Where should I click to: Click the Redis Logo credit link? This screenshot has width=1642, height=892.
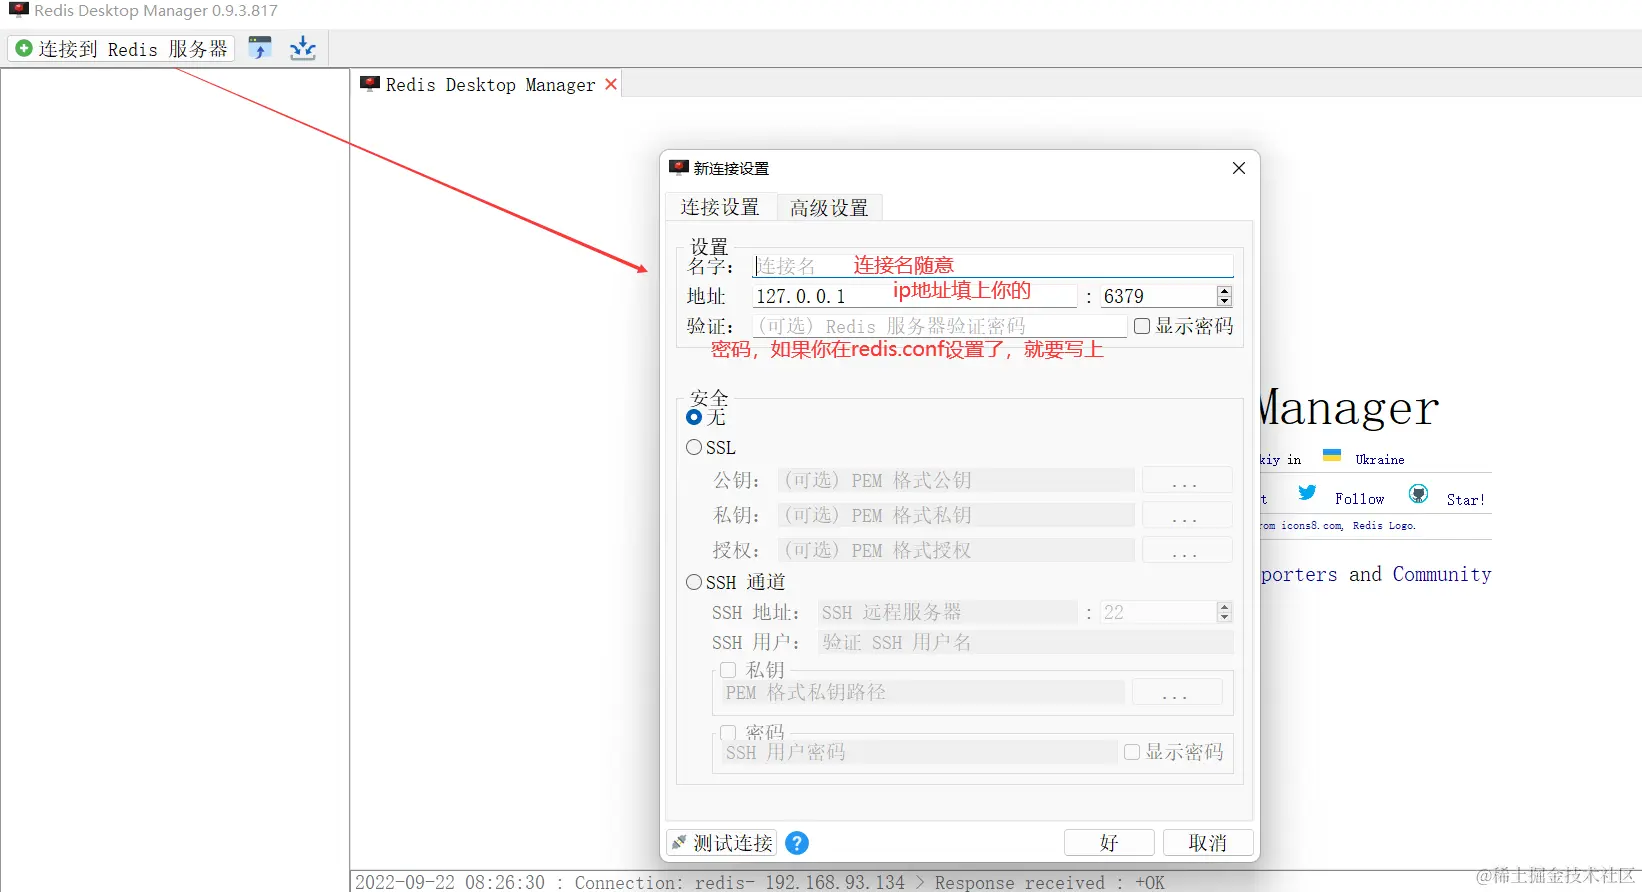pos(1384,525)
